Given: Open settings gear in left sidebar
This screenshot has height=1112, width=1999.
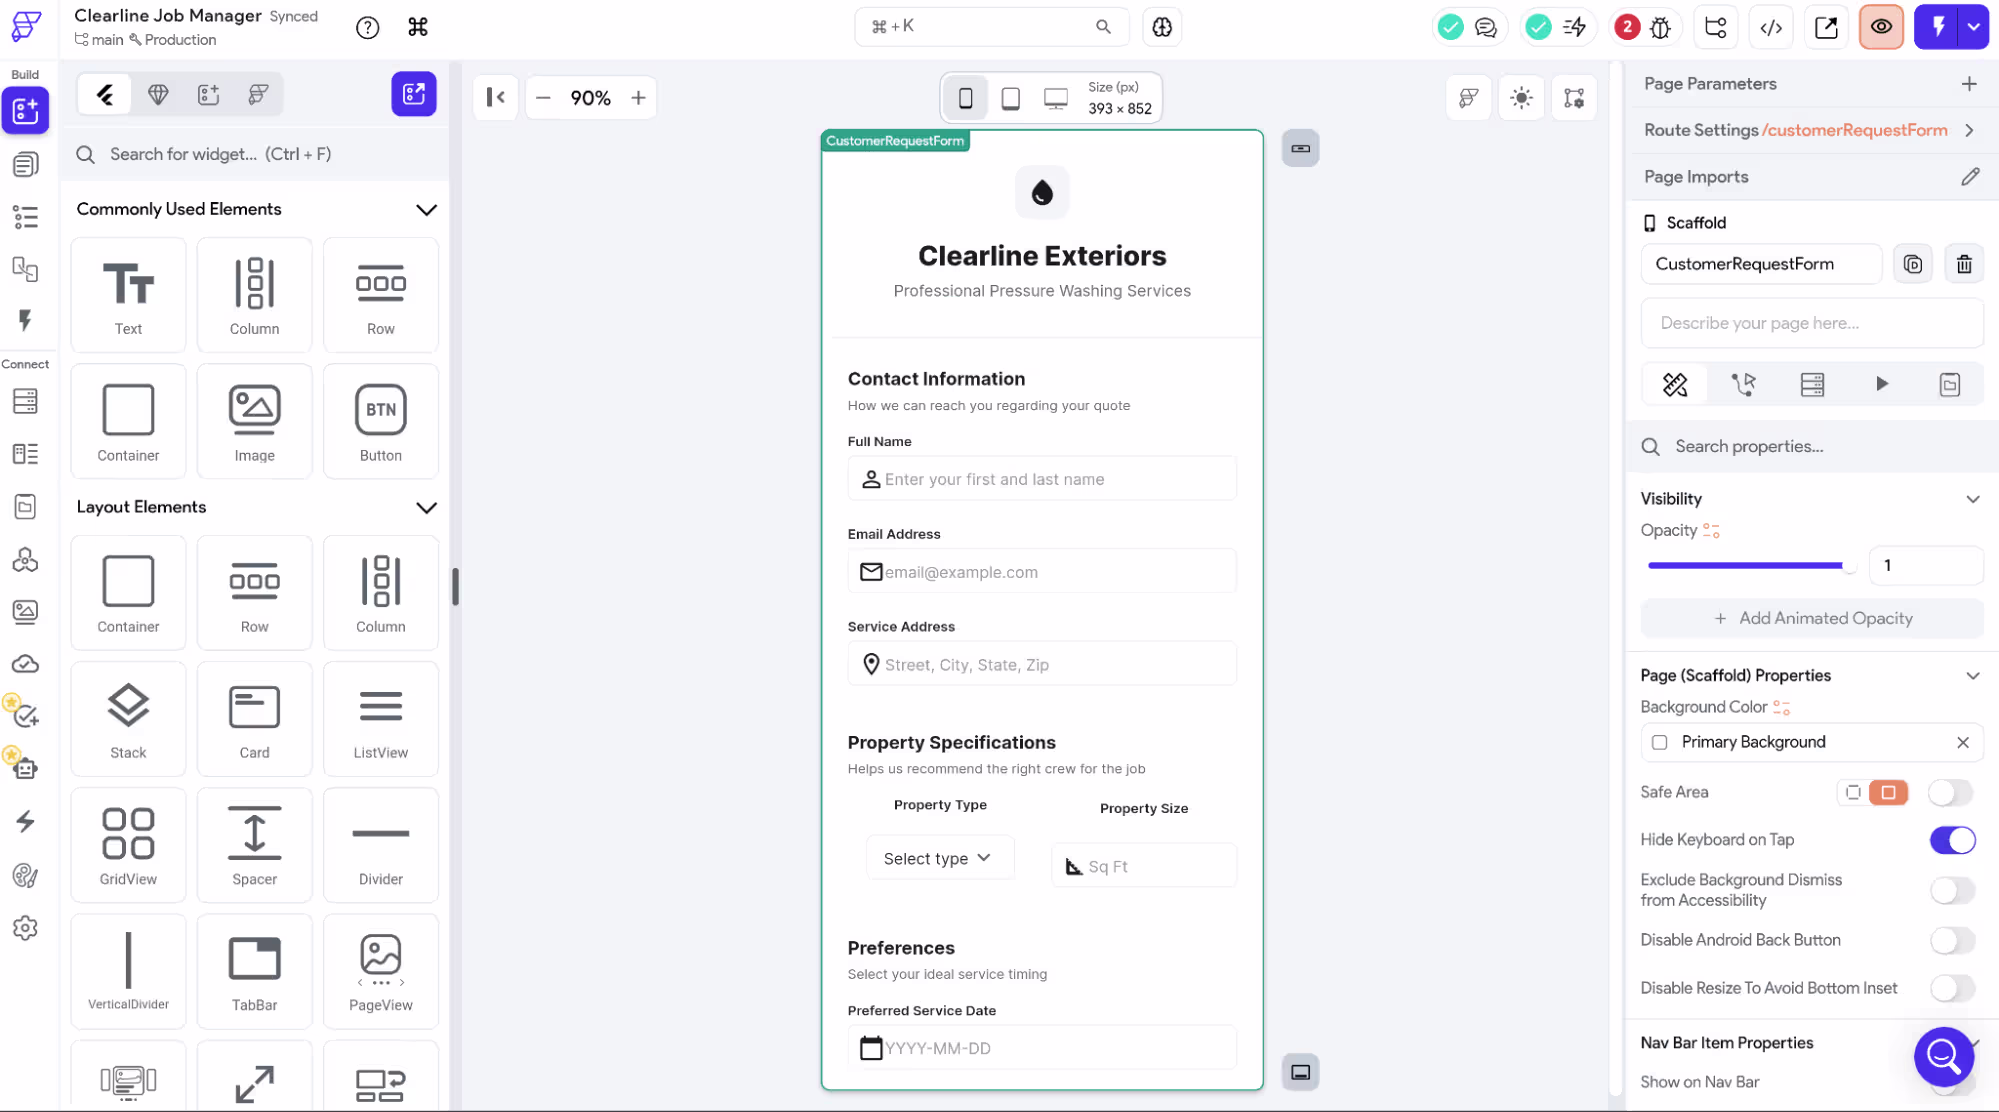Looking at the screenshot, I should 25,928.
